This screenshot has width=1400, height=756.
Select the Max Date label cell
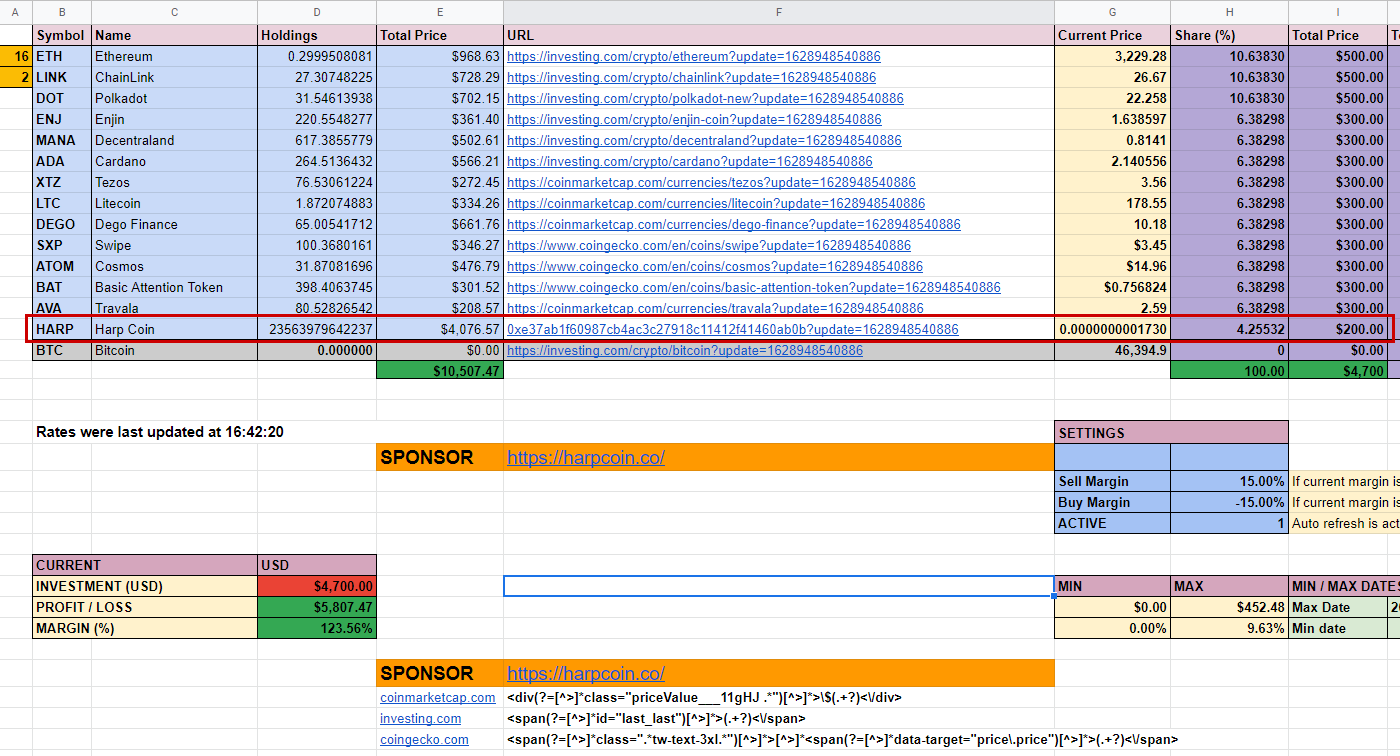[x=1337, y=608]
